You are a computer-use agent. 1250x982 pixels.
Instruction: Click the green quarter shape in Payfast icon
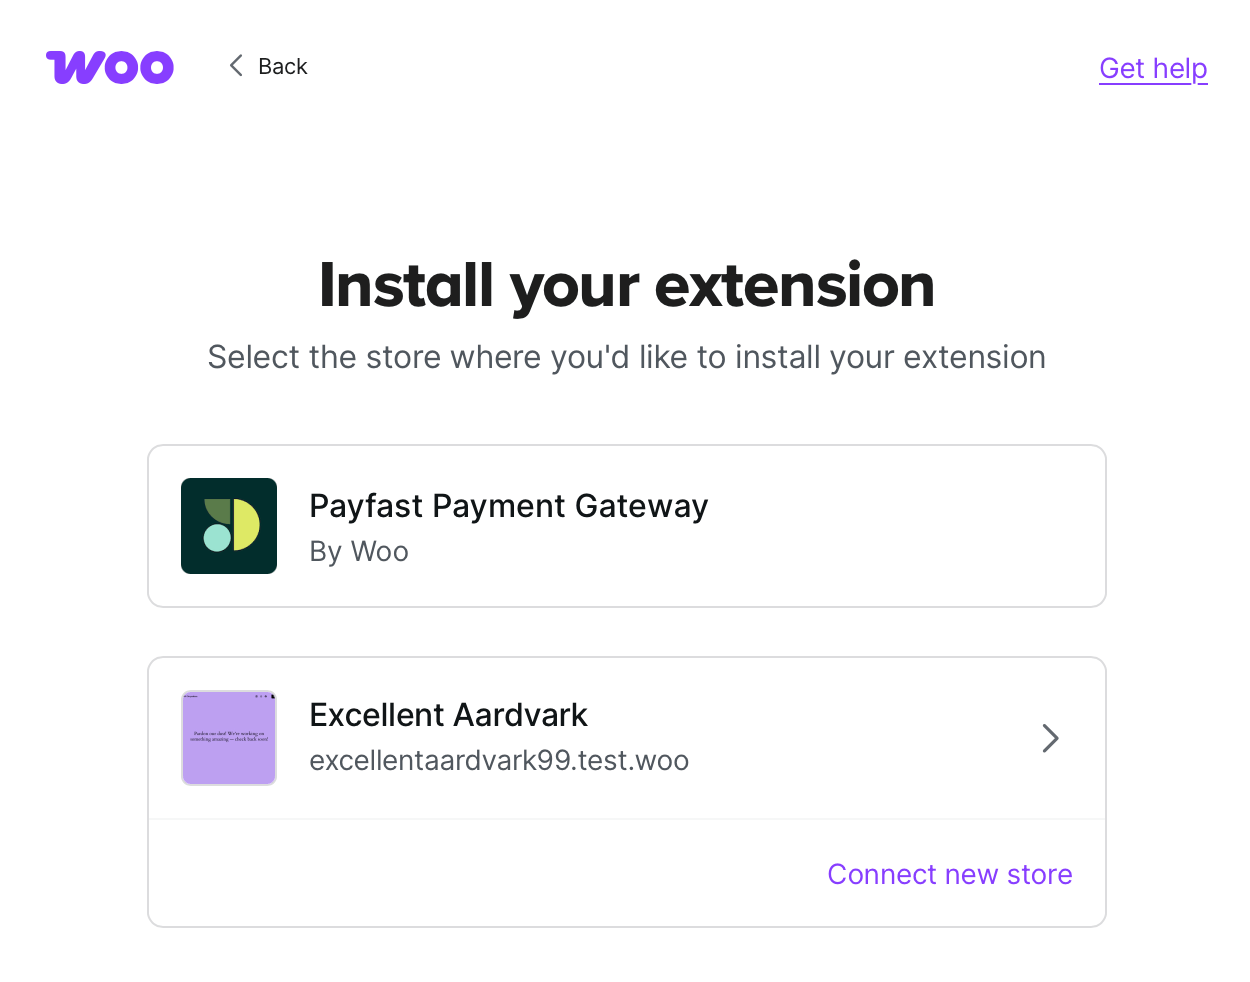[217, 511]
